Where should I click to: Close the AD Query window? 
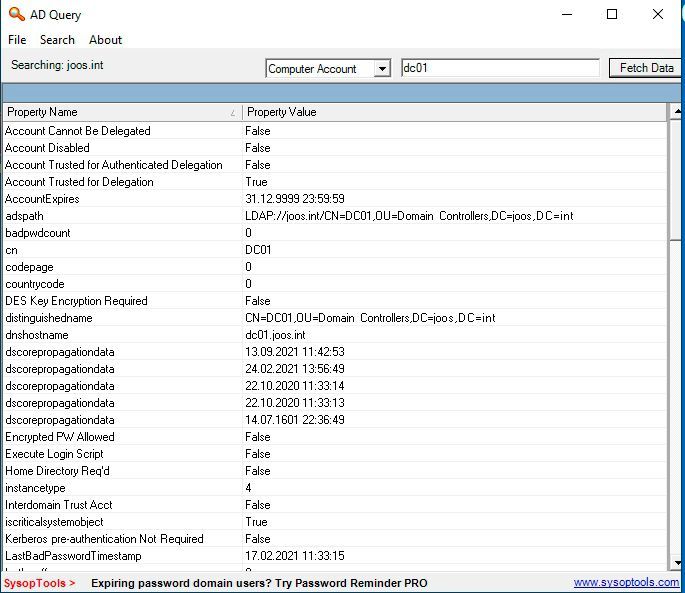(x=657, y=14)
